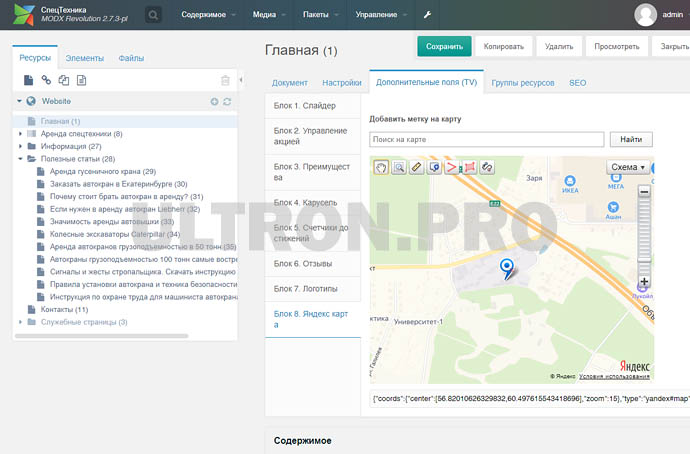Select the ruler distance tool on map
Viewport: 690px width, 454px height.
click(416, 167)
